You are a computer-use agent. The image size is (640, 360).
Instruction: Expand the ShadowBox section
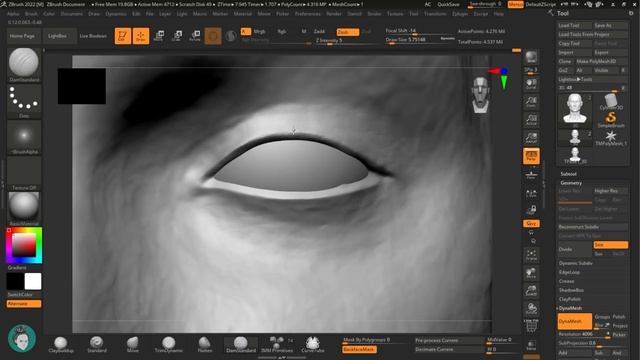pyautogui.click(x=571, y=290)
